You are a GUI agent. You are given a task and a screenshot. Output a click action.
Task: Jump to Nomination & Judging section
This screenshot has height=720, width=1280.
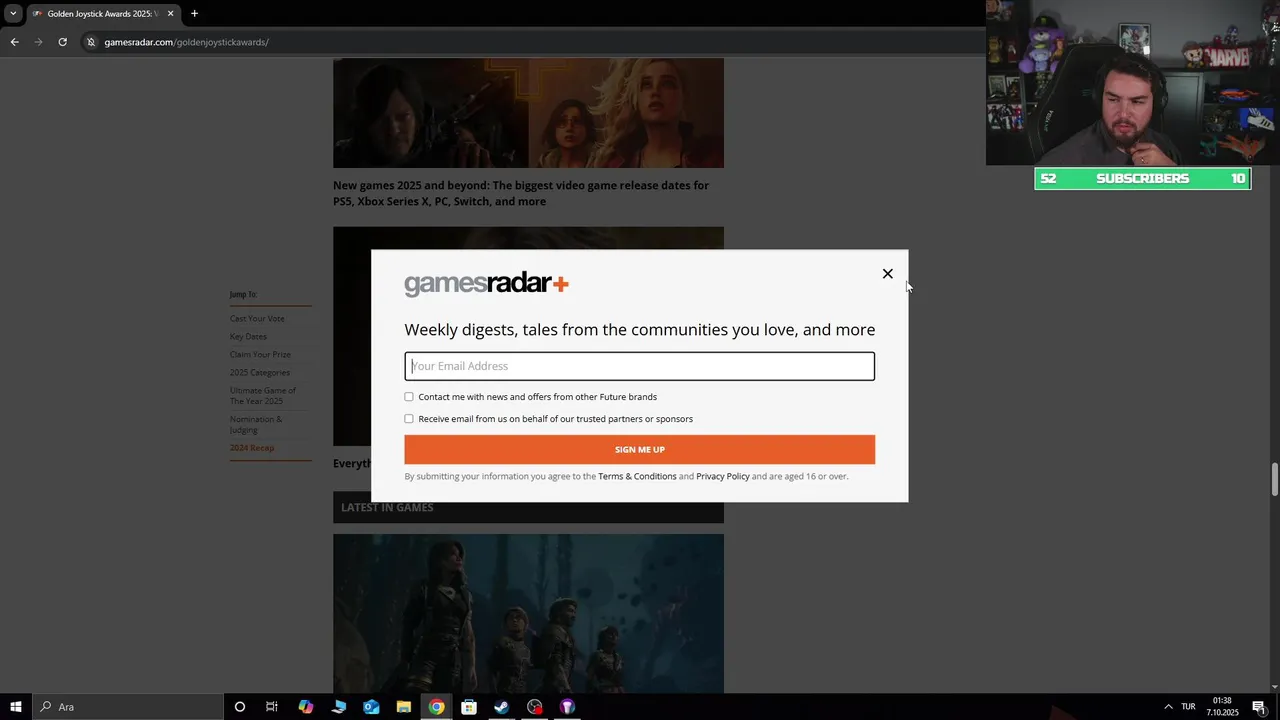[256, 424]
